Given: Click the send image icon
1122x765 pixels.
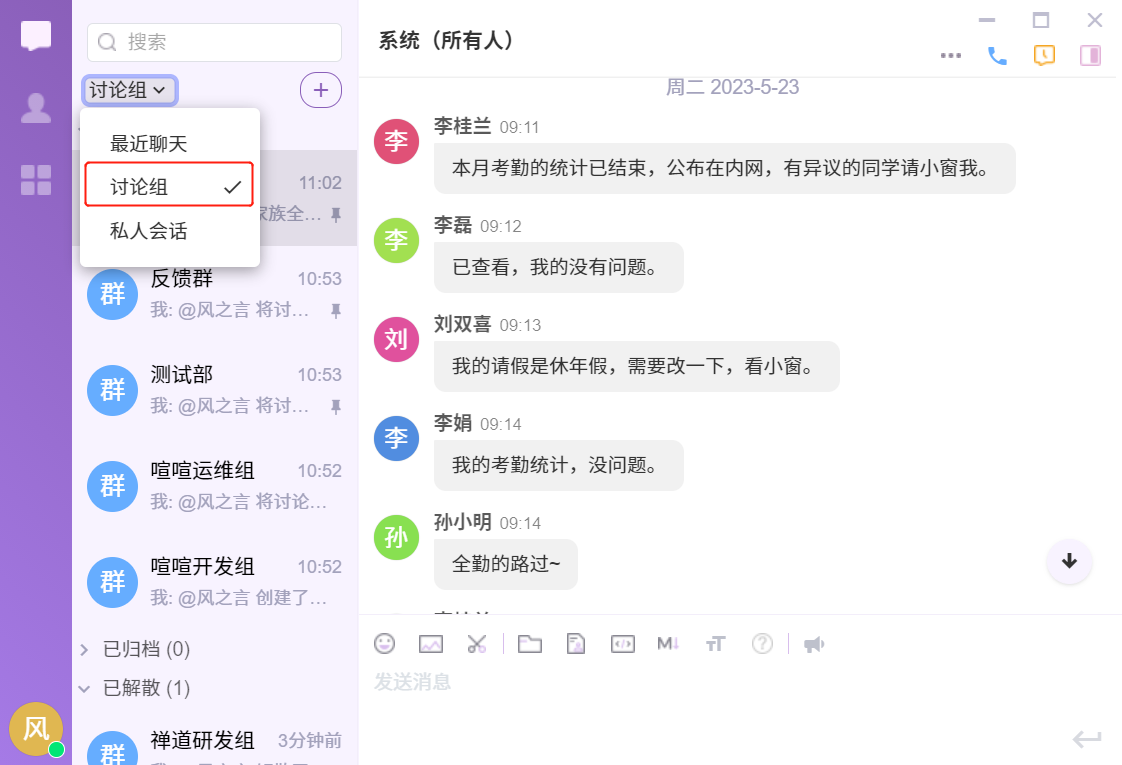Looking at the screenshot, I should point(430,644).
